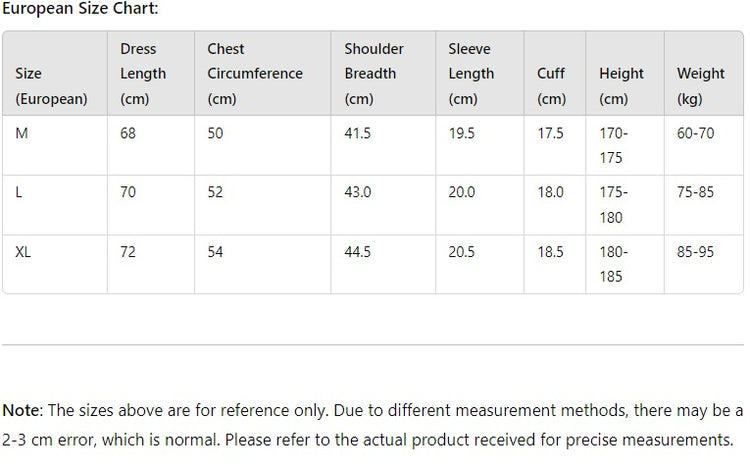The width and height of the screenshot is (750, 470).
Task: Click the European Size Chart heading
Action: pyautogui.click(x=80, y=9)
